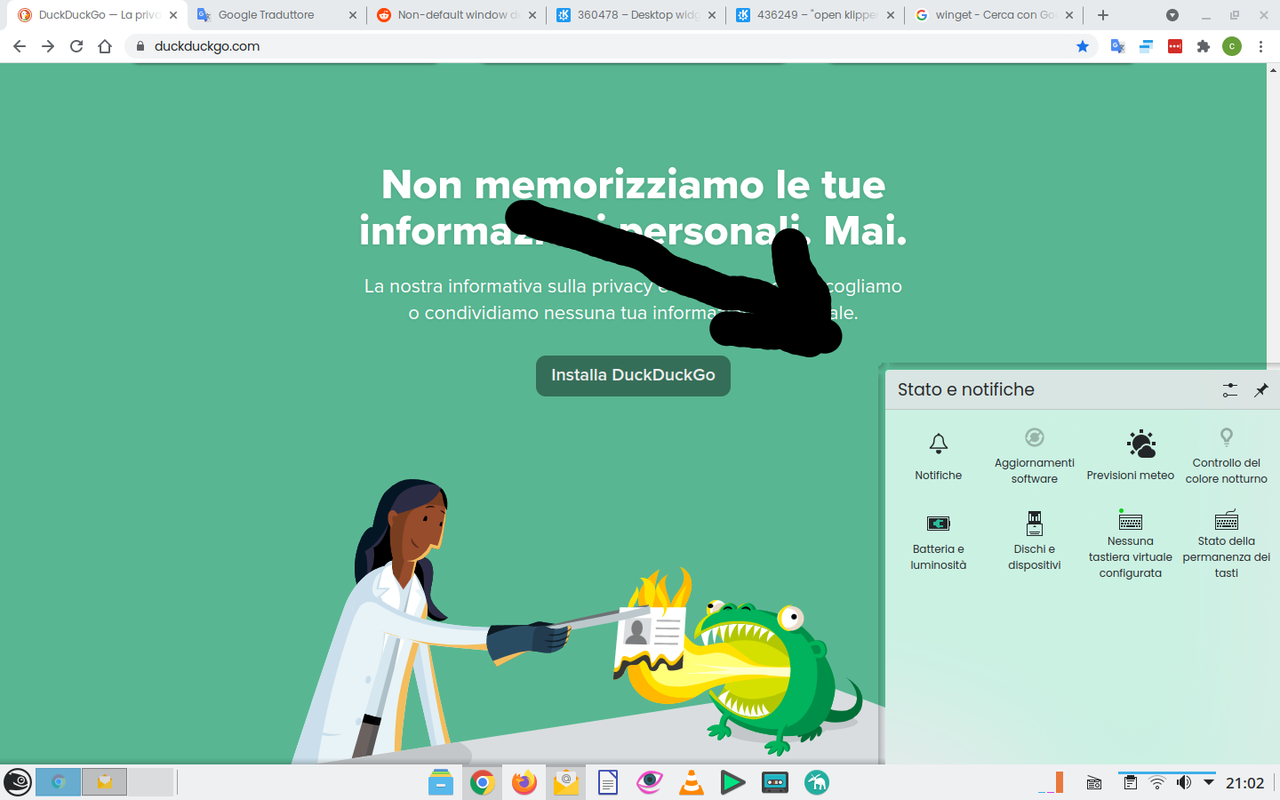This screenshot has width=1280, height=800.
Task: Open media player tray icon
Action: (x=1095, y=783)
